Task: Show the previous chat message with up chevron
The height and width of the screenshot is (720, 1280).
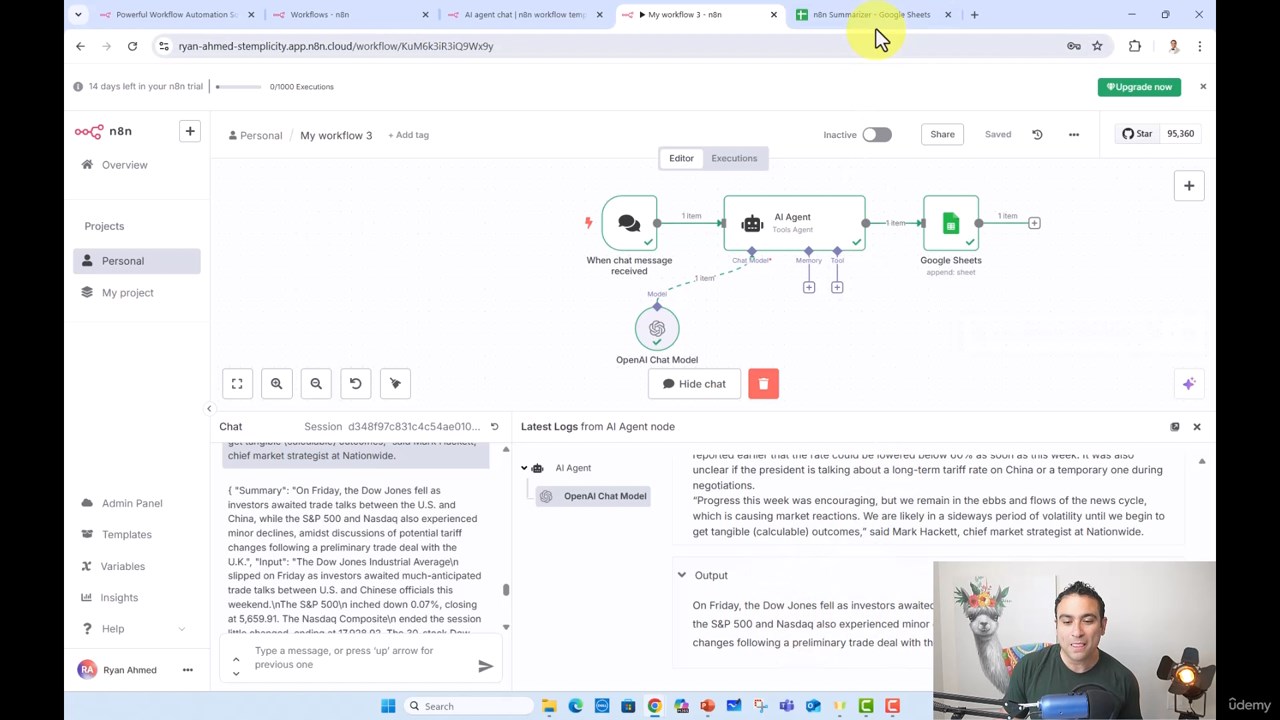Action: pos(236,658)
